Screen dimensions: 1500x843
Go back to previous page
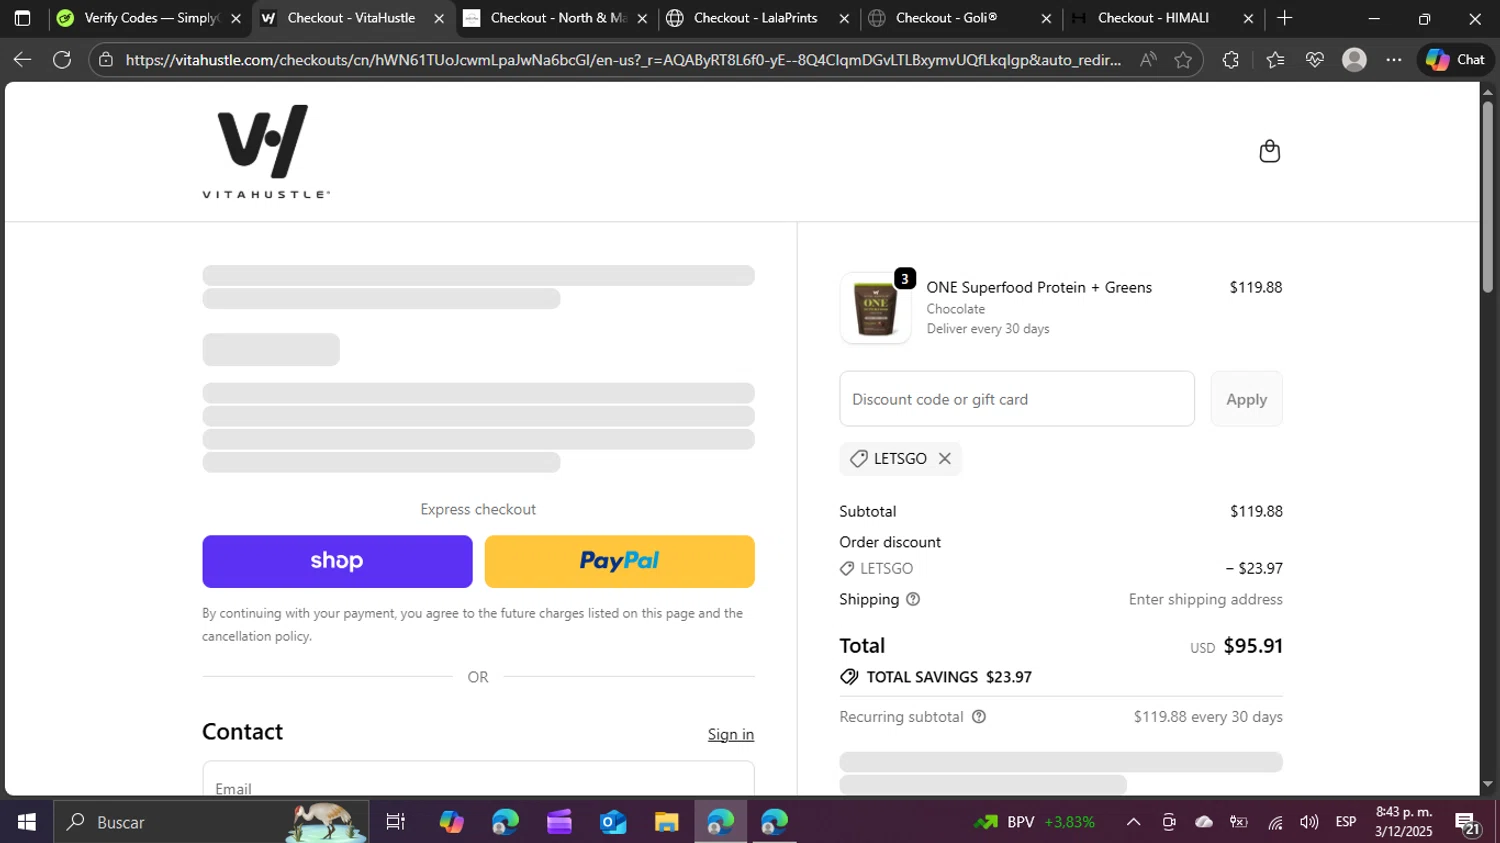tap(22, 60)
